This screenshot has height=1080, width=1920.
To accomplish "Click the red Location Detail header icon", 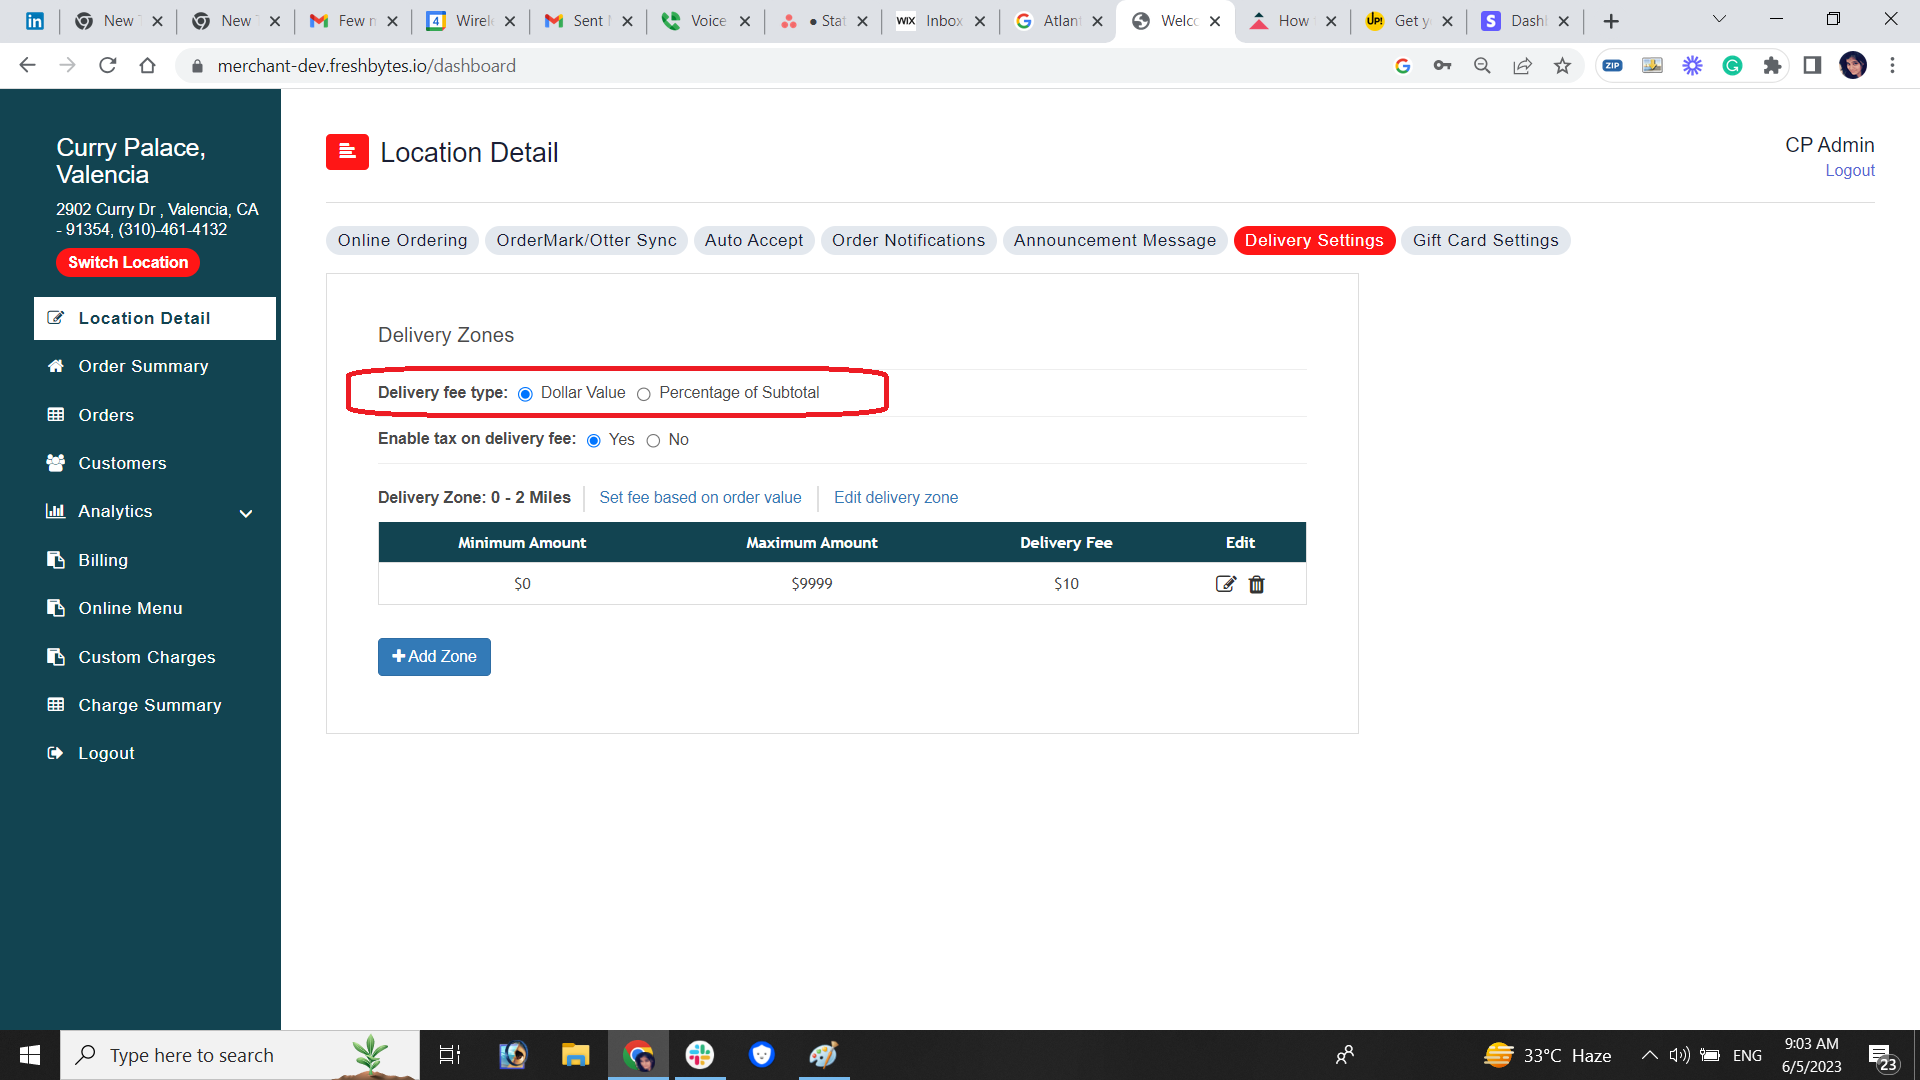I will [347, 152].
